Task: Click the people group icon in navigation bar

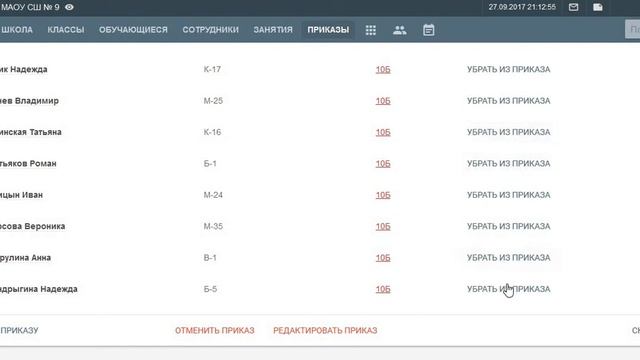Action: [x=400, y=30]
